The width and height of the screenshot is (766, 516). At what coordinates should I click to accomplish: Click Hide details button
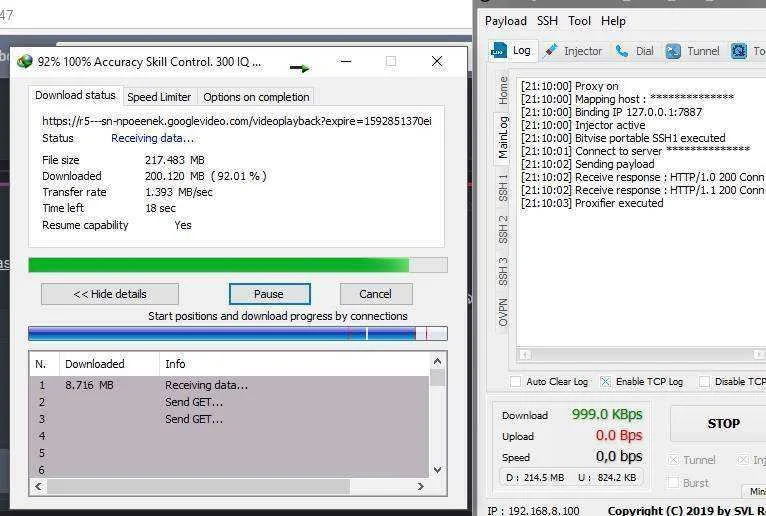[110, 294]
